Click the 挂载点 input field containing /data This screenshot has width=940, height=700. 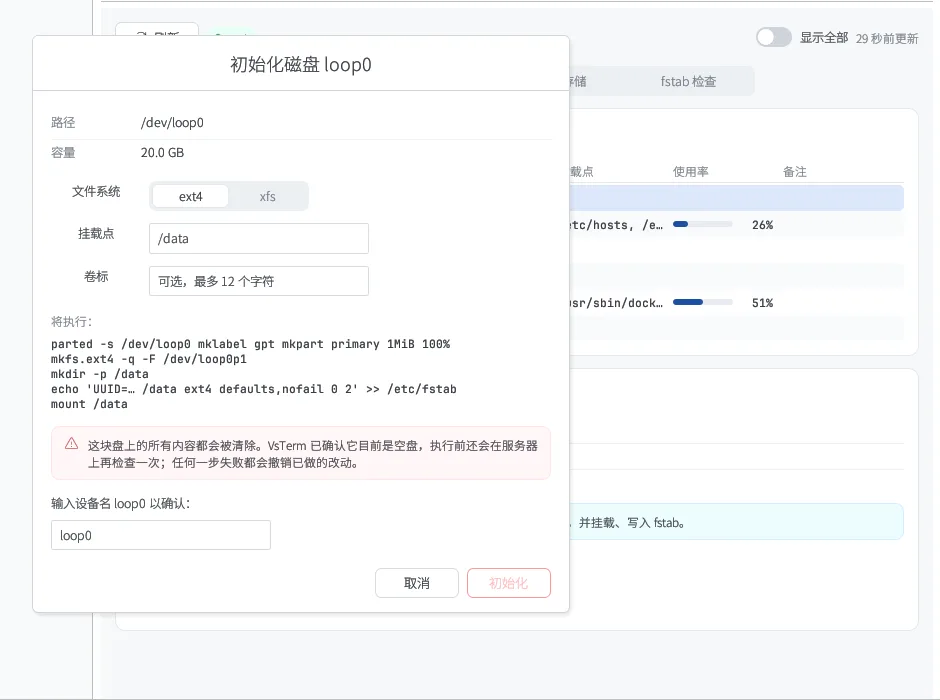(x=259, y=239)
